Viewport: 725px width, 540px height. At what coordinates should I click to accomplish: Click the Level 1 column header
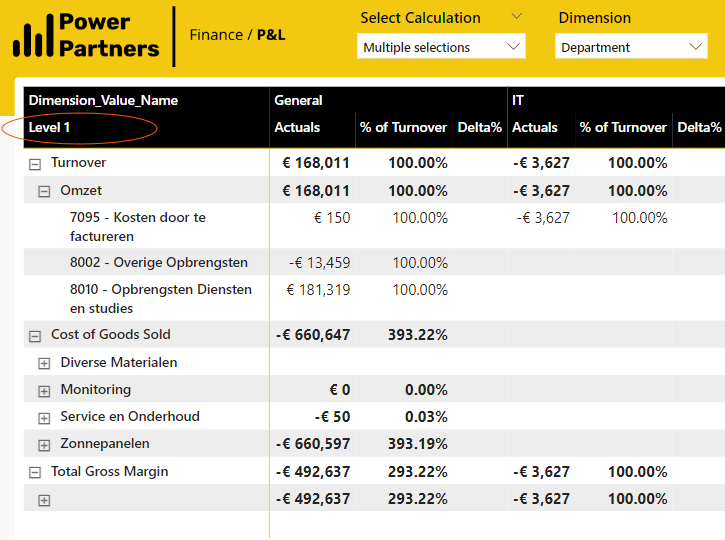click(x=49, y=128)
